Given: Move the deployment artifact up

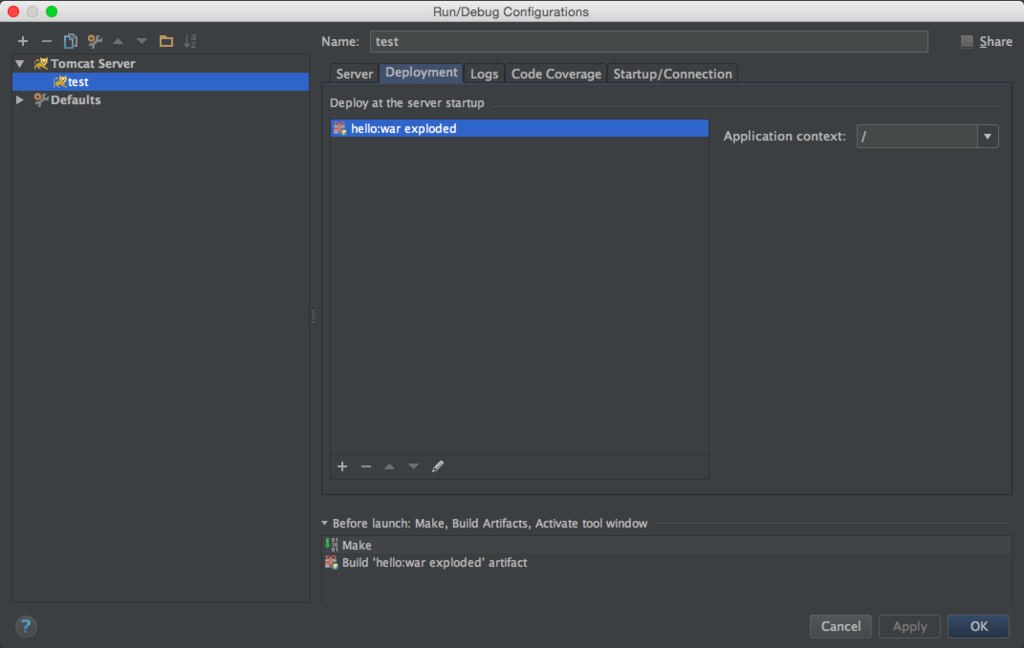Looking at the screenshot, I should click(389, 466).
